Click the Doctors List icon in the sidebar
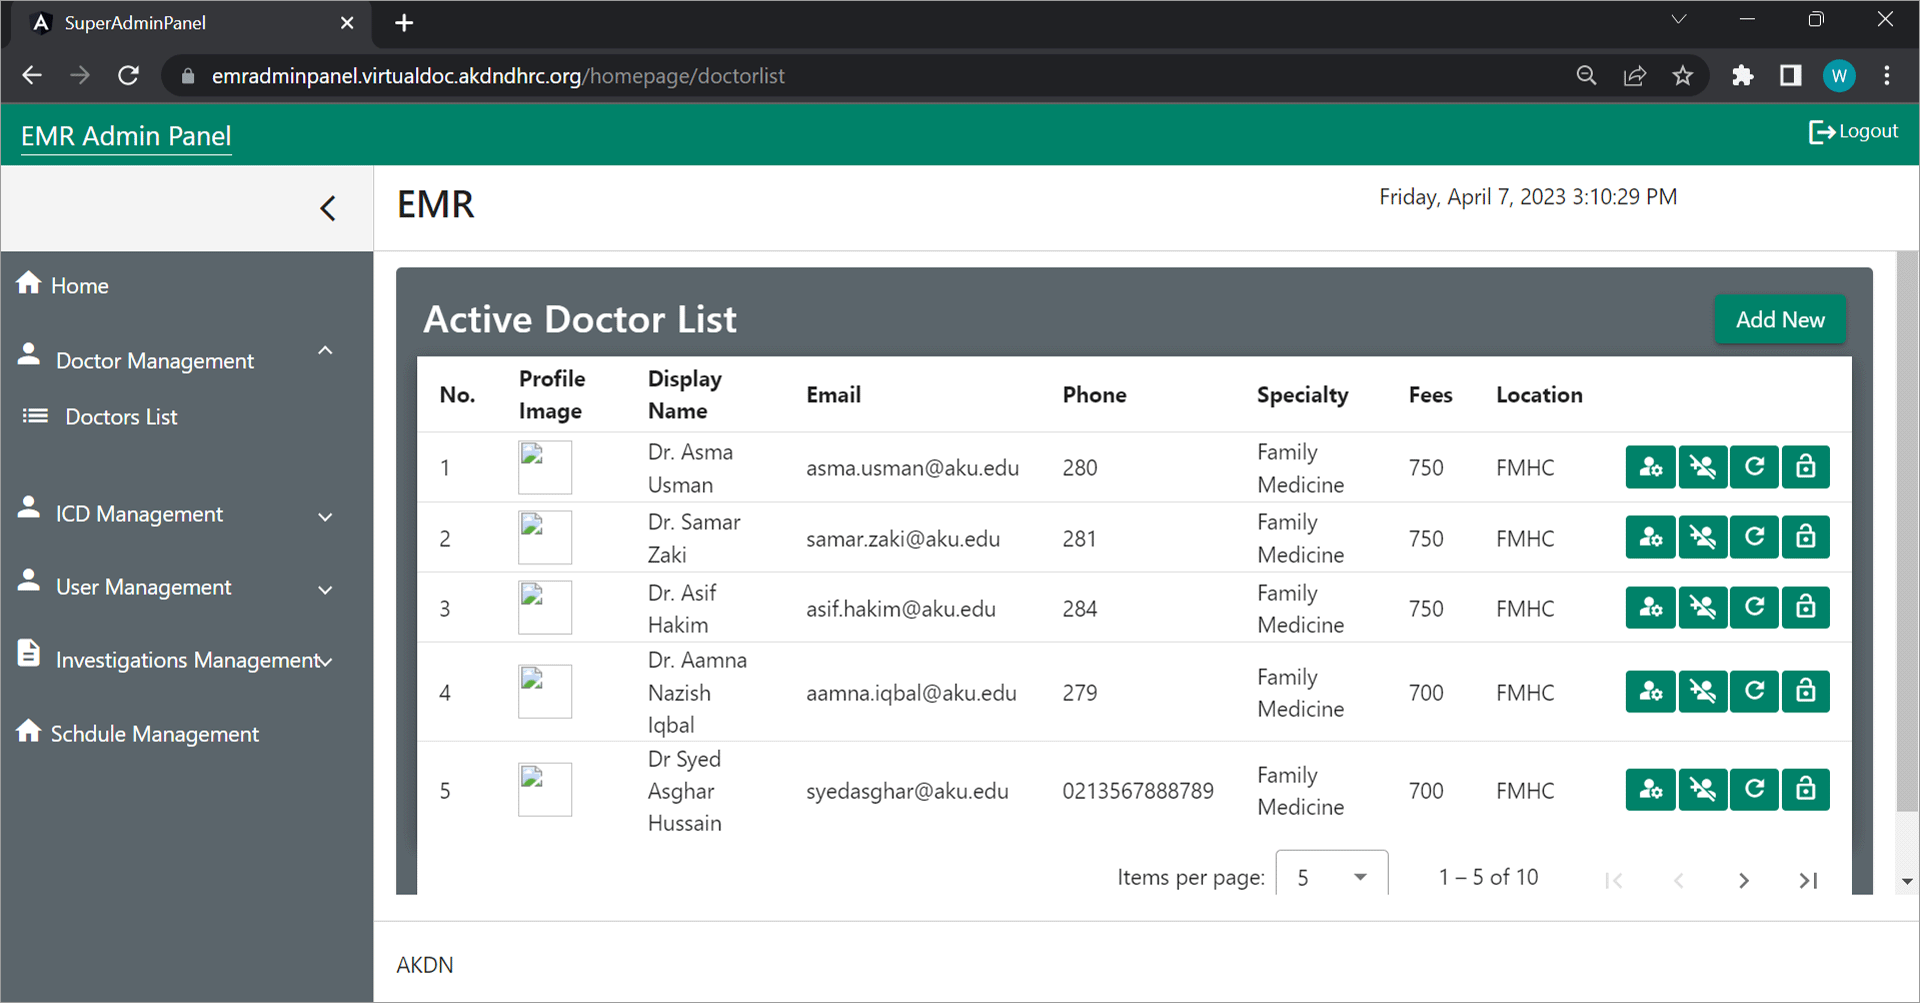Viewport: 1920px width, 1003px height. [x=35, y=416]
